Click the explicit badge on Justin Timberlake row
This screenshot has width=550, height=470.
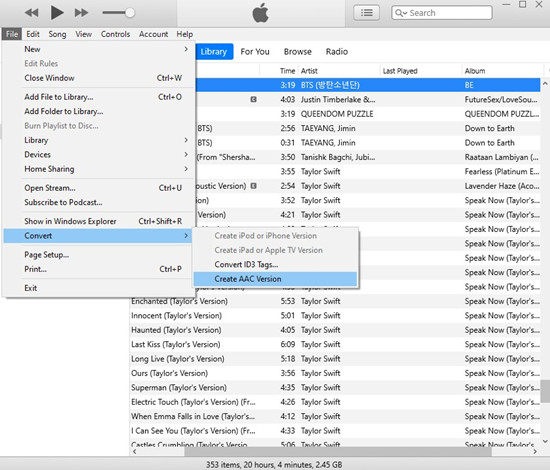pos(254,100)
